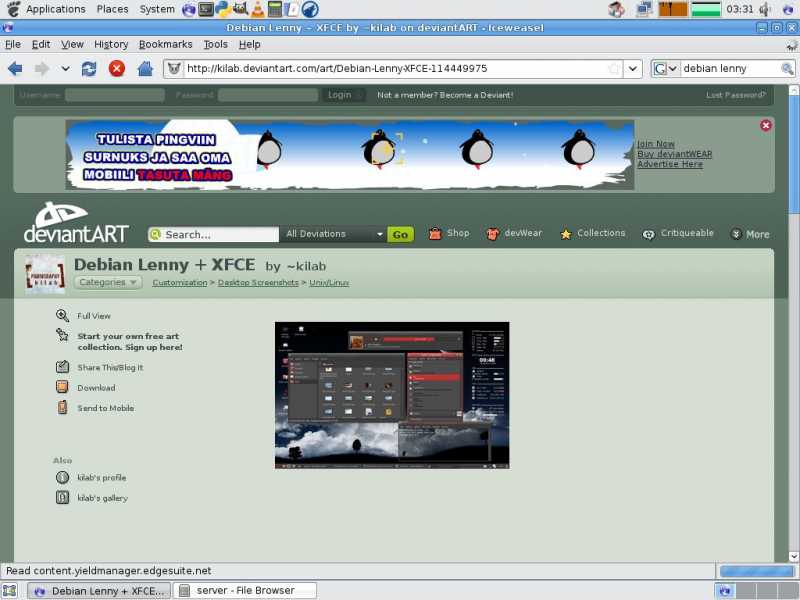Open the Join Now link
This screenshot has height=600, width=800.
coord(656,144)
